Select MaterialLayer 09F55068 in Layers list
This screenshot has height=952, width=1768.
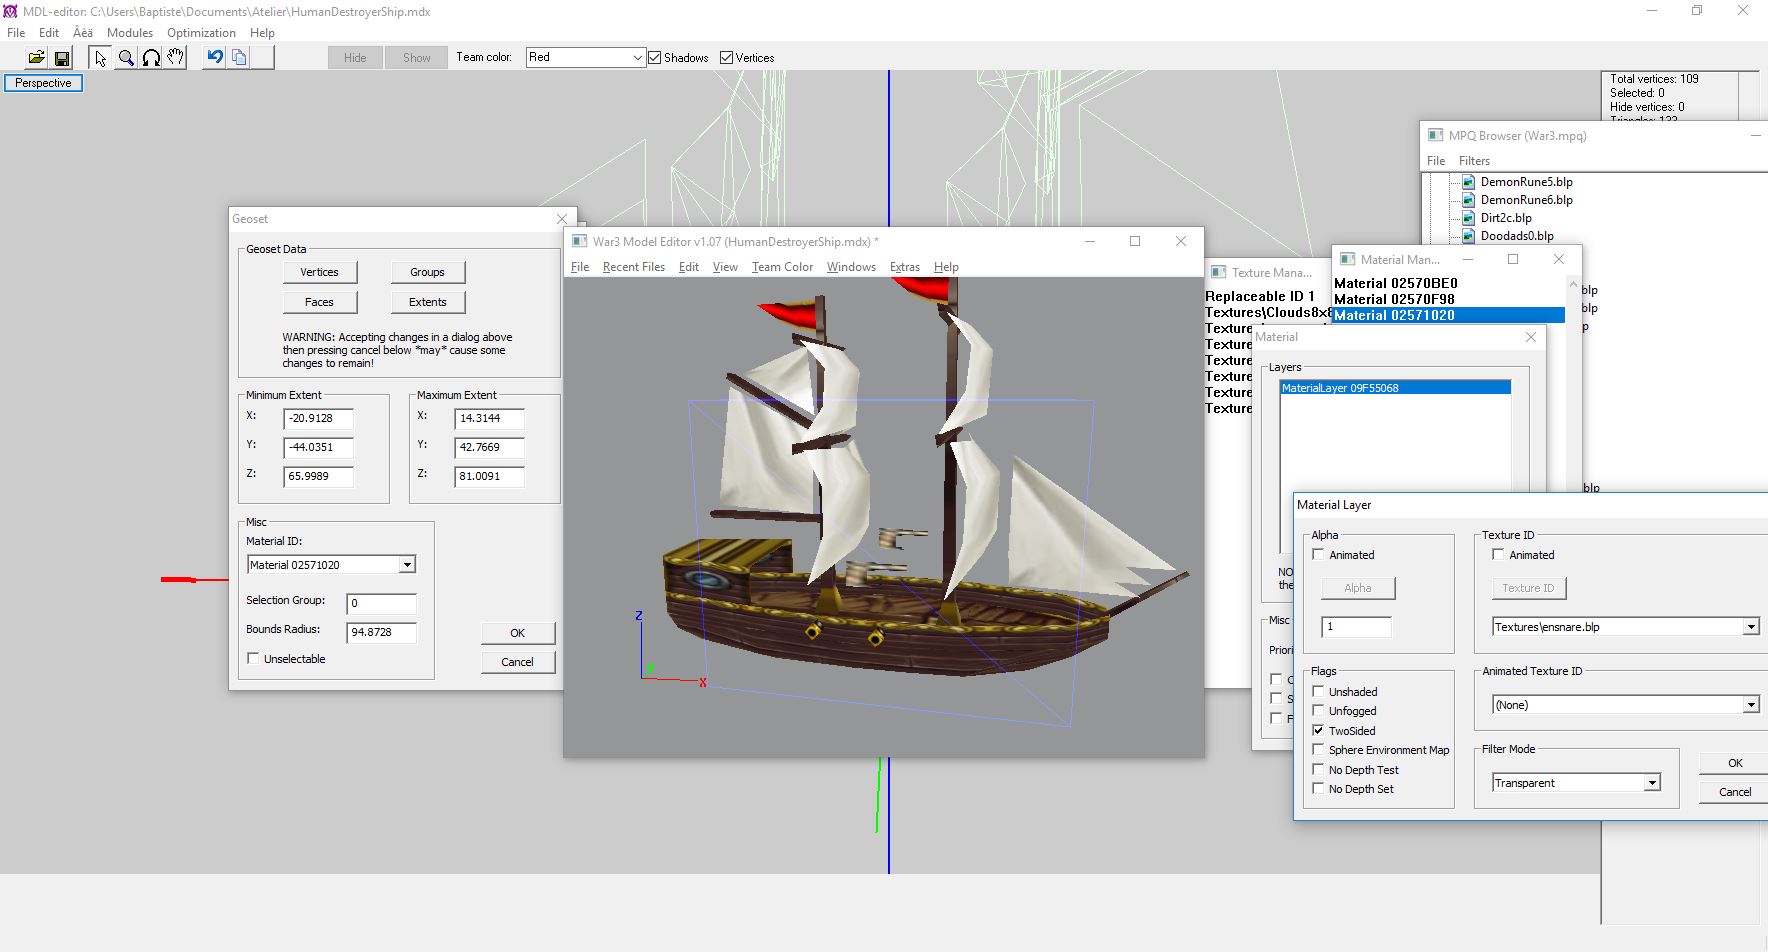click(1395, 388)
